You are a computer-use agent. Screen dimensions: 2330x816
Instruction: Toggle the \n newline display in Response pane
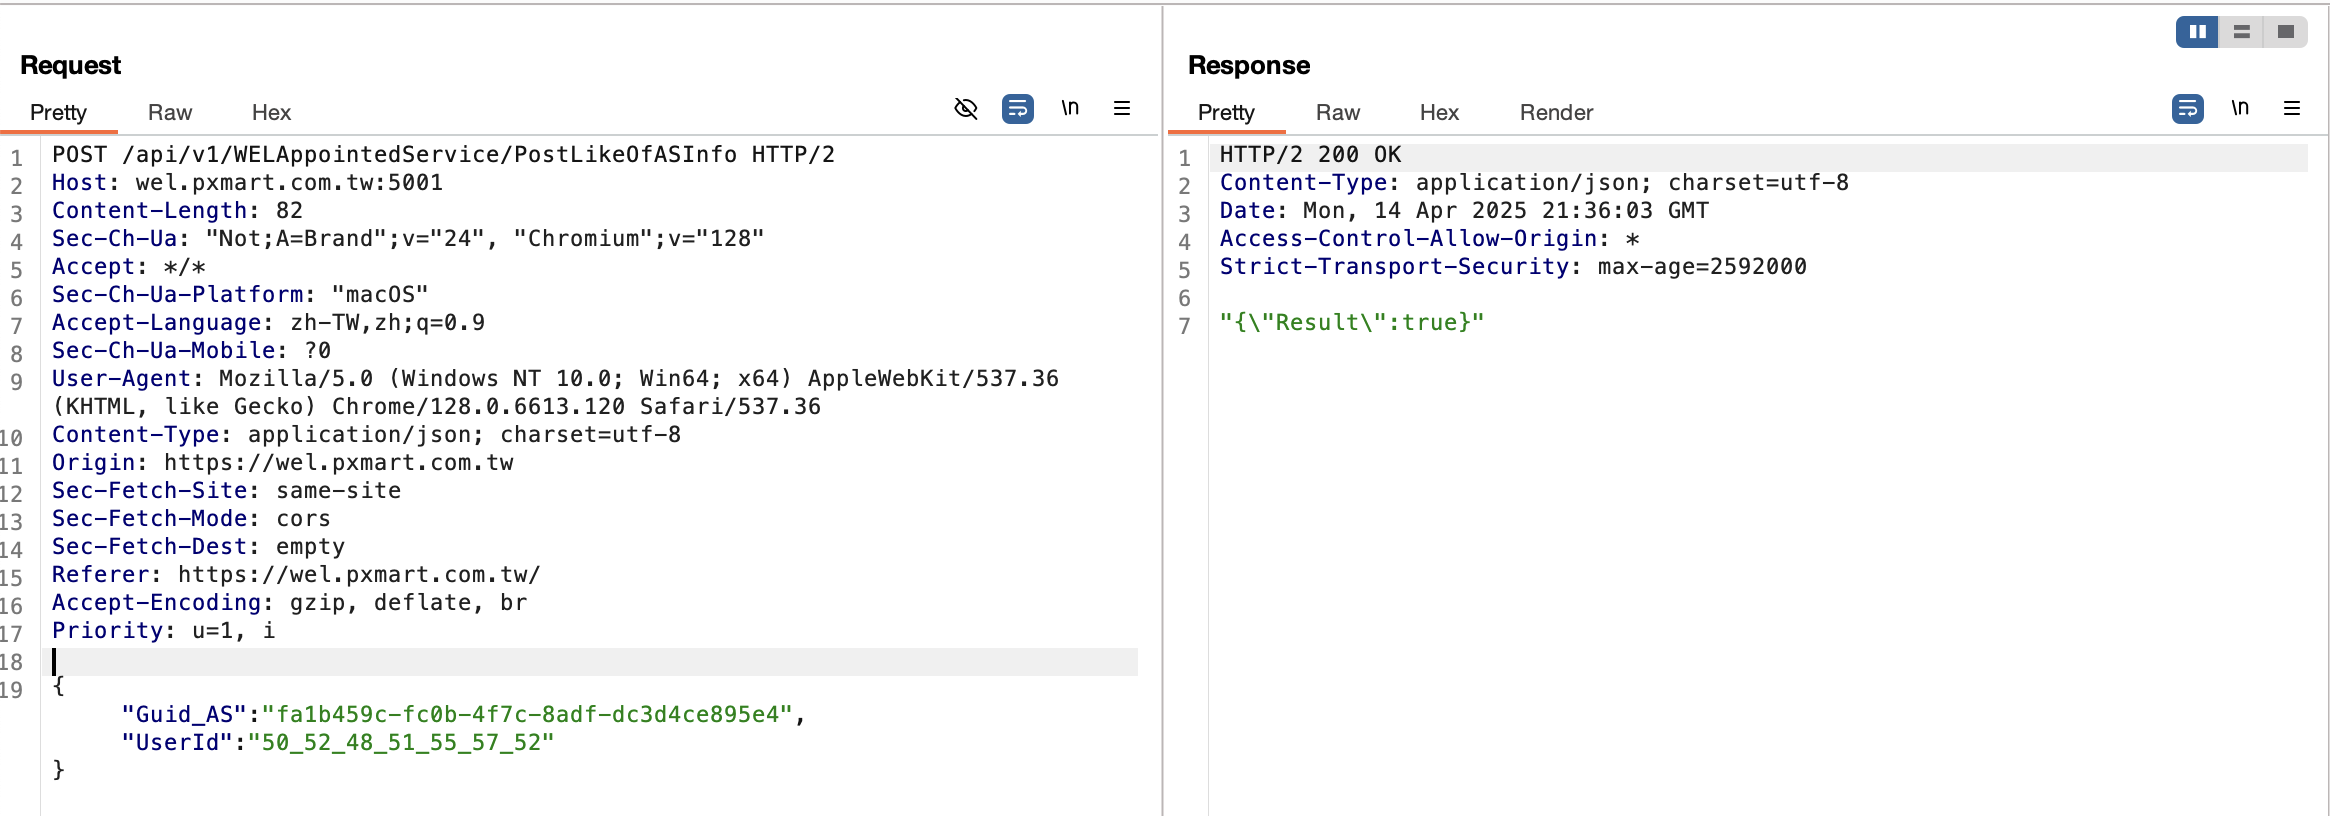pyautogui.click(x=2240, y=108)
